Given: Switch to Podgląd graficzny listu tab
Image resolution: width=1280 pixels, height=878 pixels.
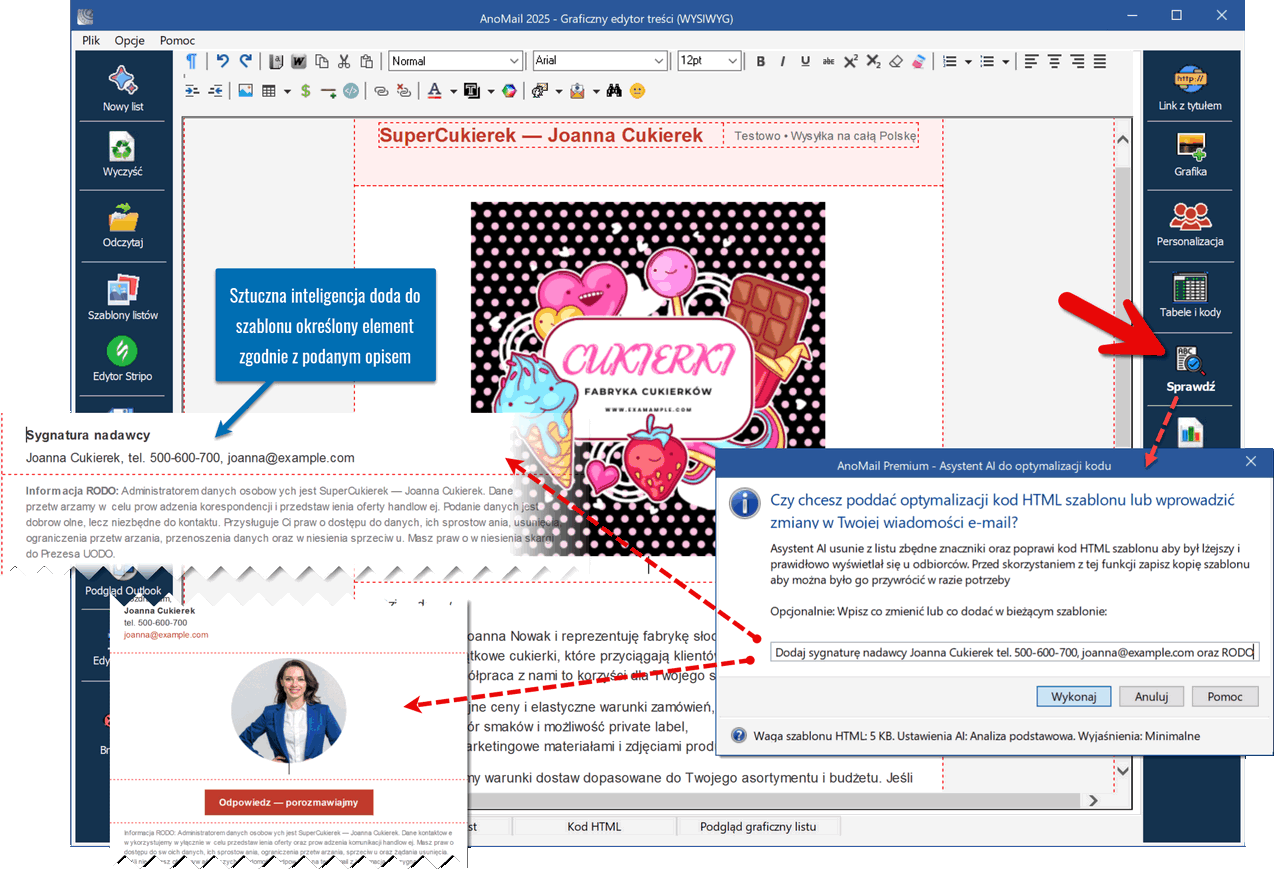Looking at the screenshot, I should [759, 826].
